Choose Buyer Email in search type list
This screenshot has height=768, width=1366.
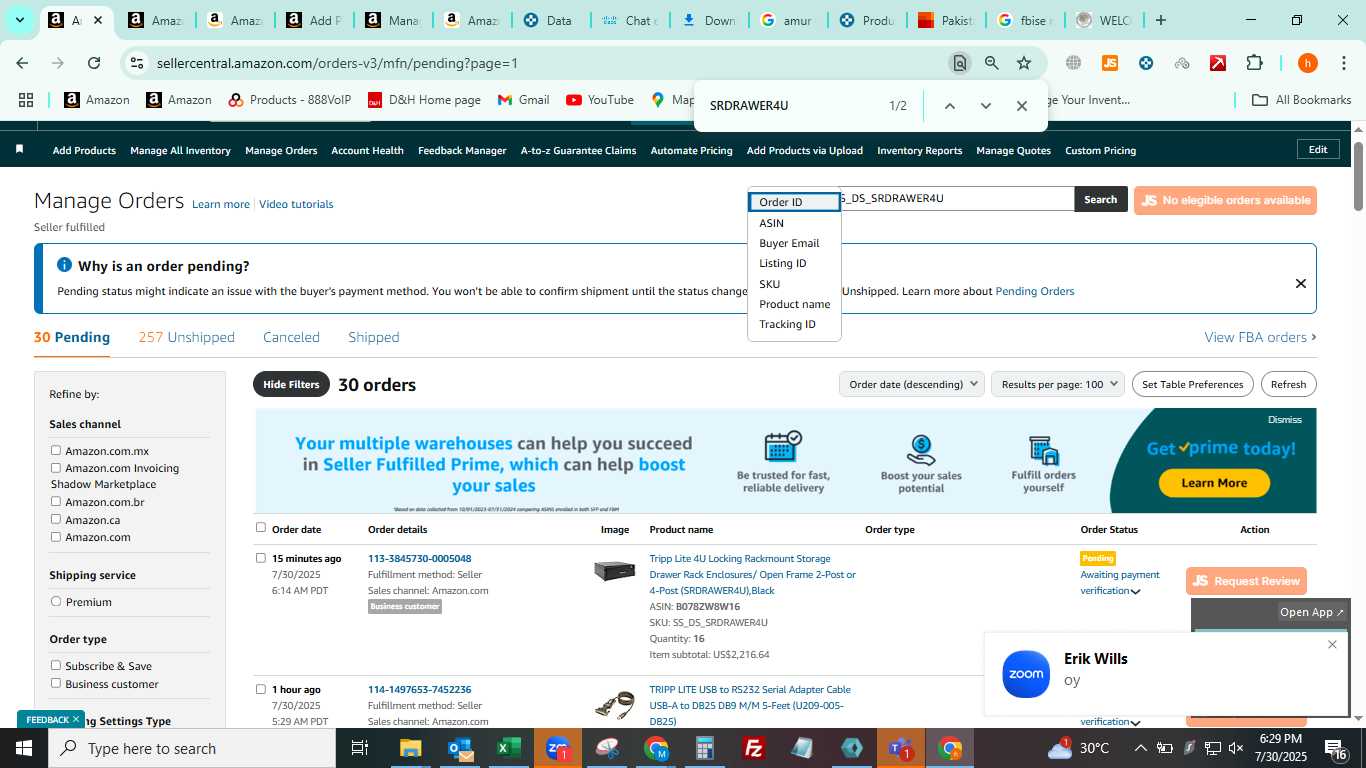click(x=789, y=243)
